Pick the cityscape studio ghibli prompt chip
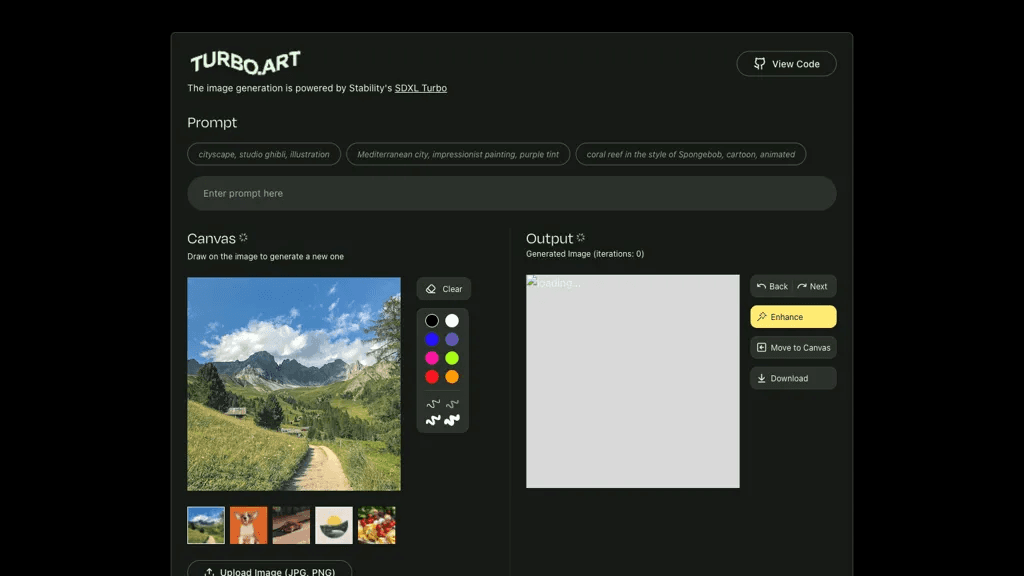Screen dimensions: 1024x576 264,154
